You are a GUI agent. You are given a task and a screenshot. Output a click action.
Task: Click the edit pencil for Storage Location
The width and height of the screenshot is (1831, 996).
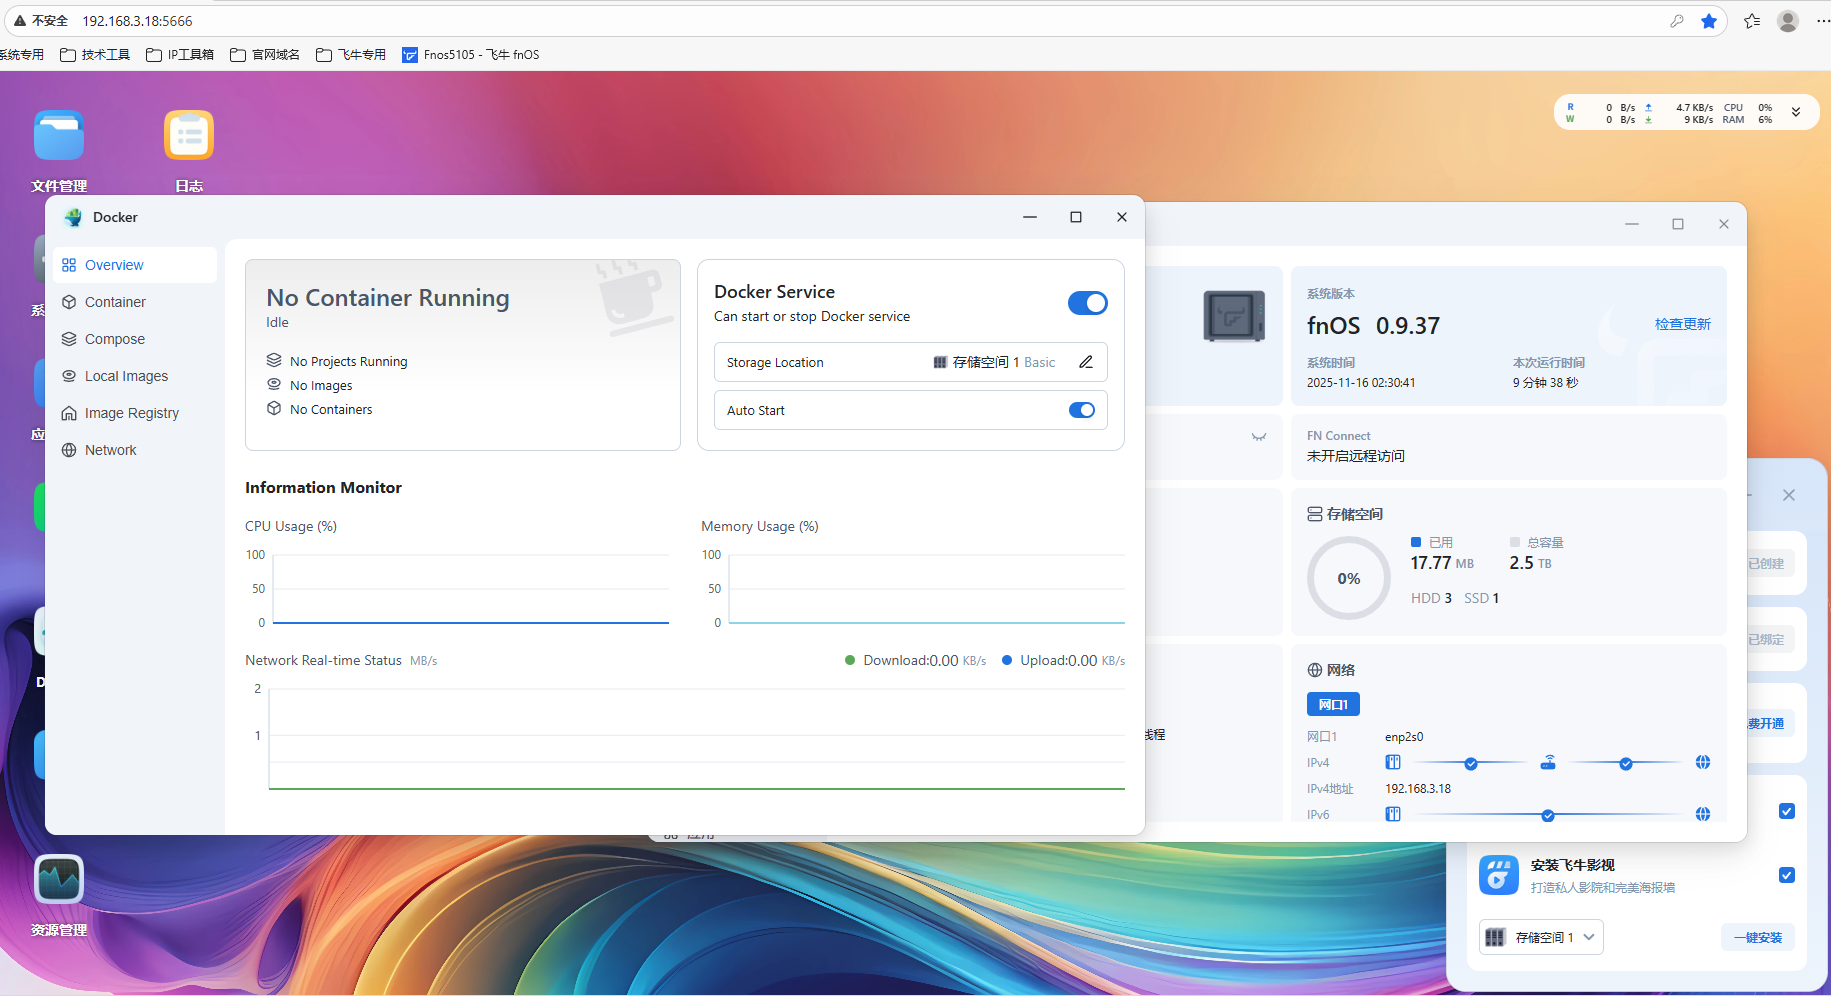[x=1086, y=362]
